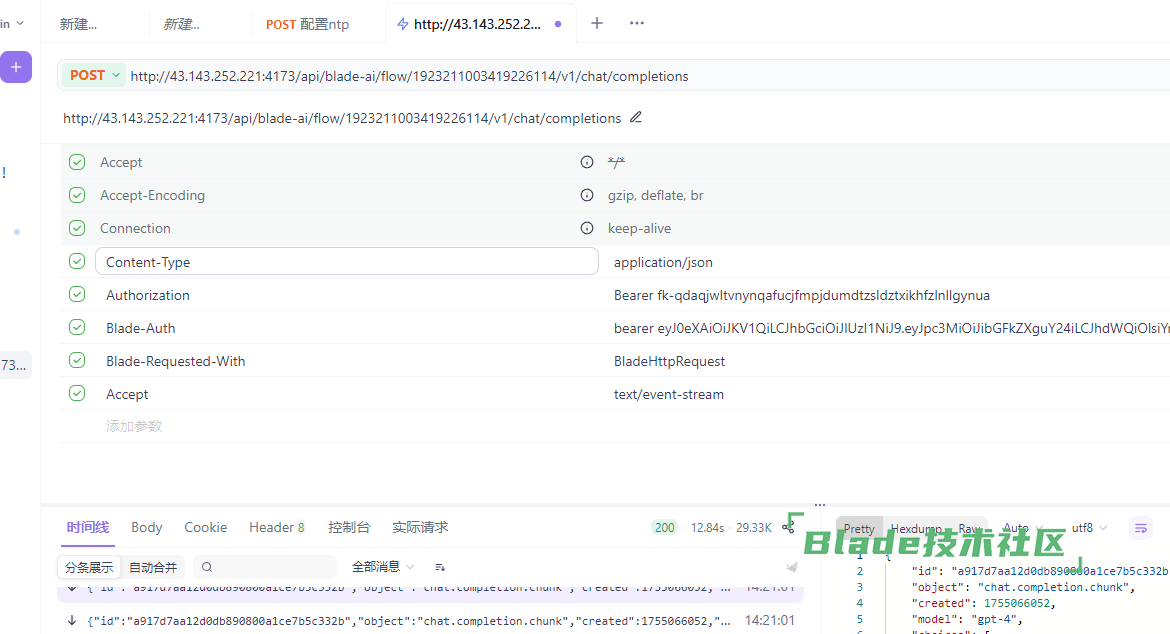Viewport: 1170px width, 634px height.
Task: Open the Body response tab
Action: point(146,527)
